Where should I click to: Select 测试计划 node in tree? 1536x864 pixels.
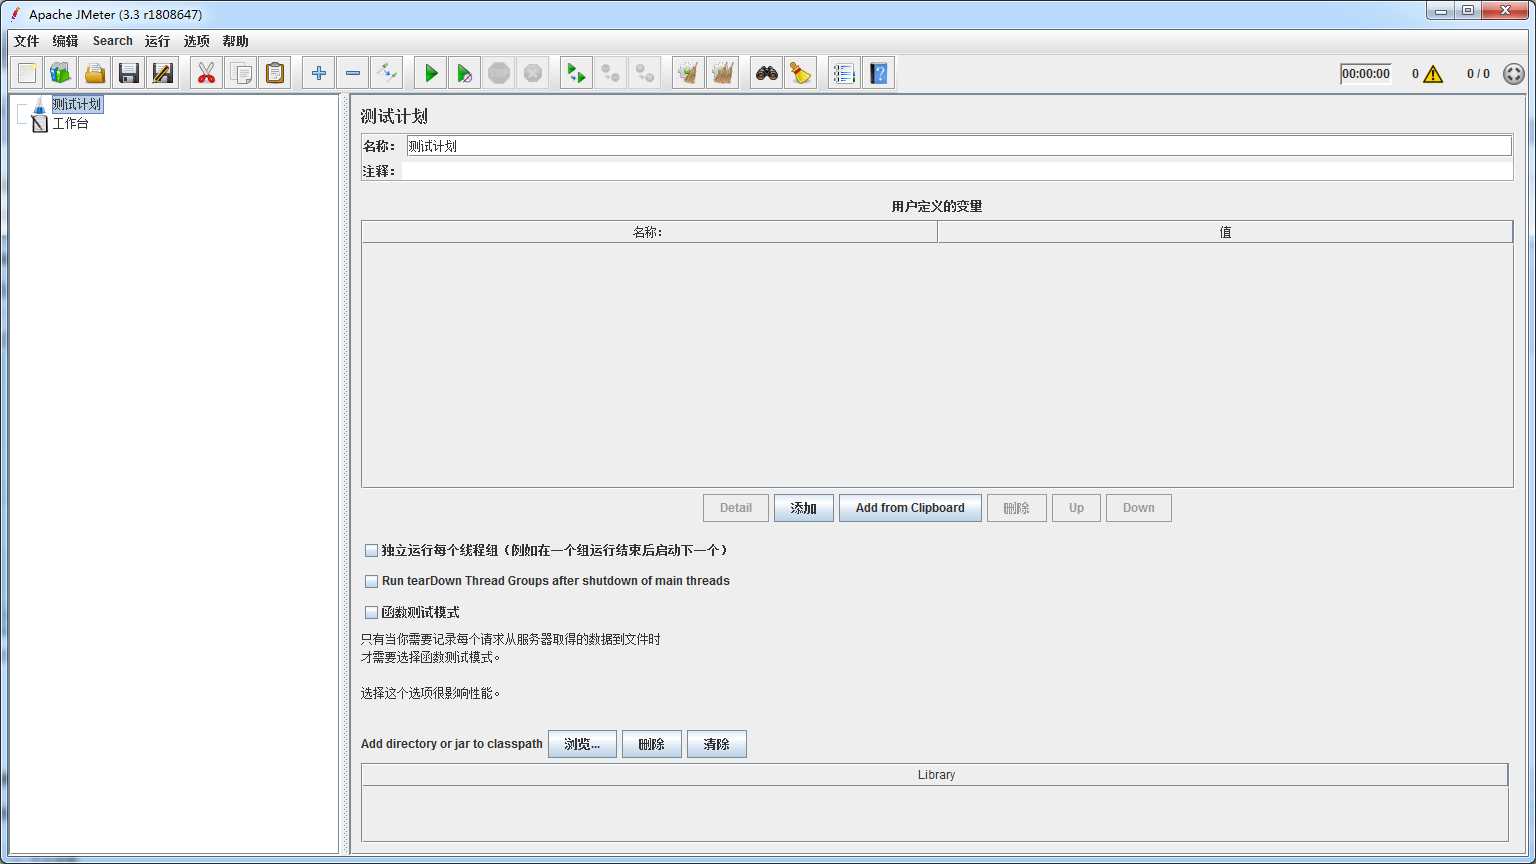(x=77, y=104)
